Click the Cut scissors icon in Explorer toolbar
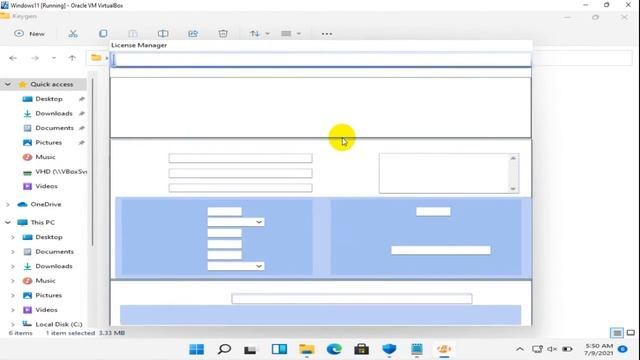 pyautogui.click(x=73, y=34)
